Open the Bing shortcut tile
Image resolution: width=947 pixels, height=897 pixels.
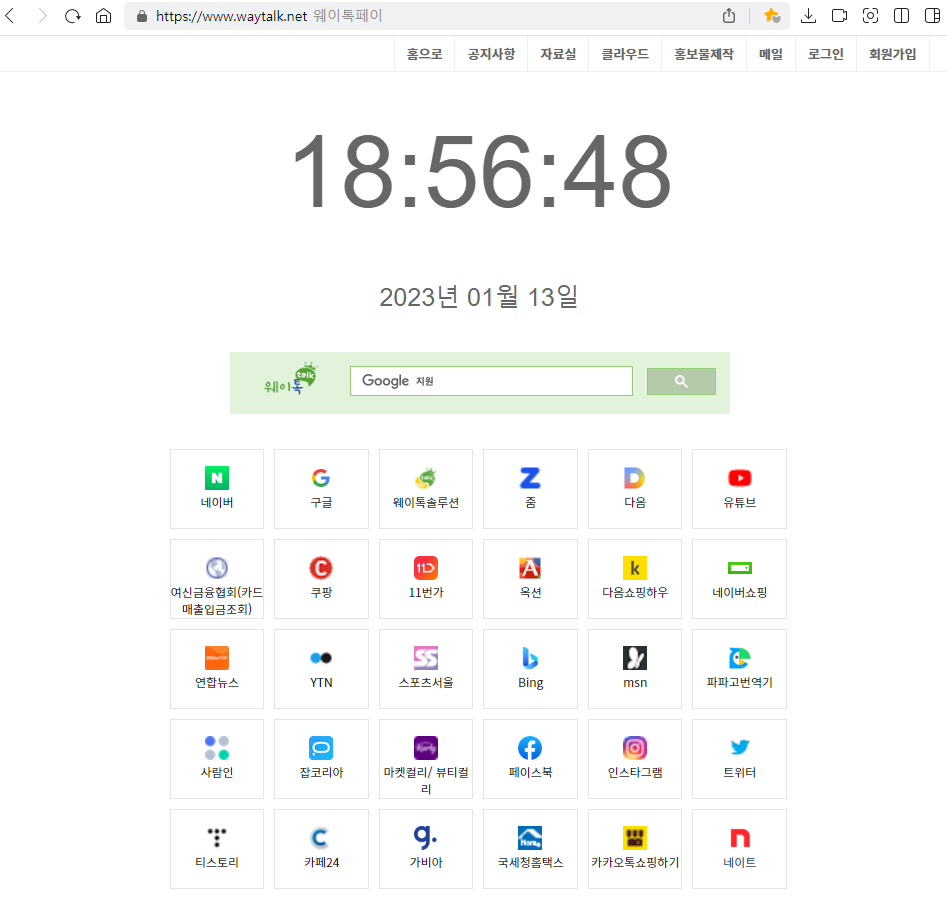pos(530,669)
